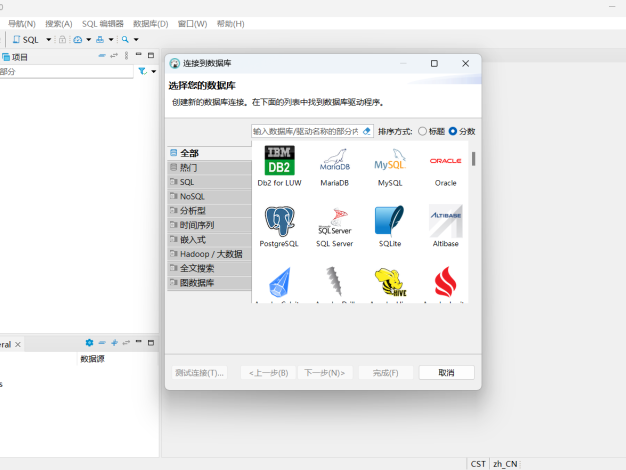The width and height of the screenshot is (626, 470).
Task: Choose the Db2 for LUW driver icon
Action: coord(279,161)
